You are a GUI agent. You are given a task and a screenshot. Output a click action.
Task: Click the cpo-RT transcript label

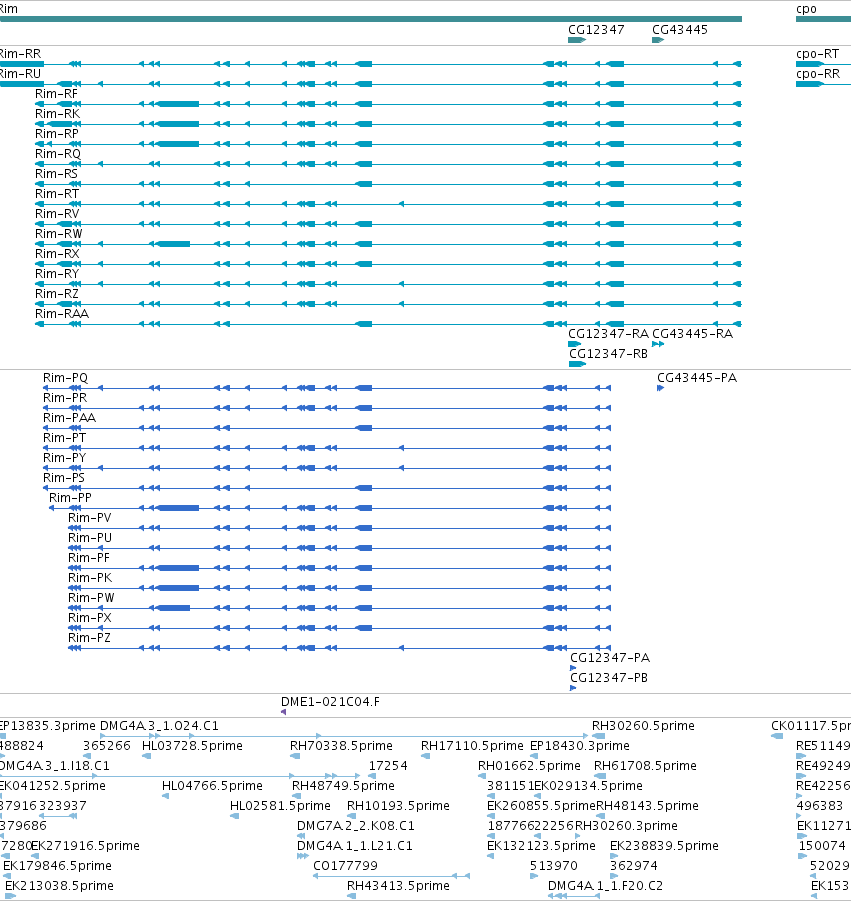coord(818,54)
